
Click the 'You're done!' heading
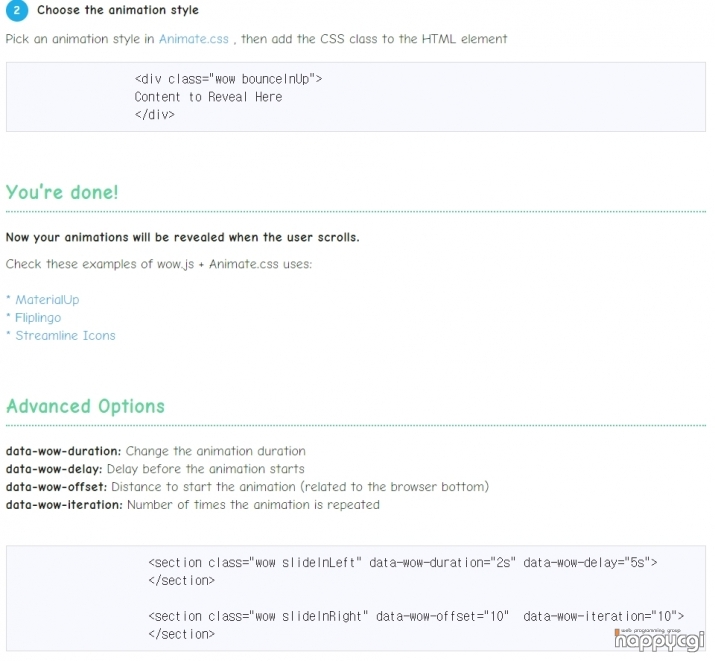pos(62,192)
